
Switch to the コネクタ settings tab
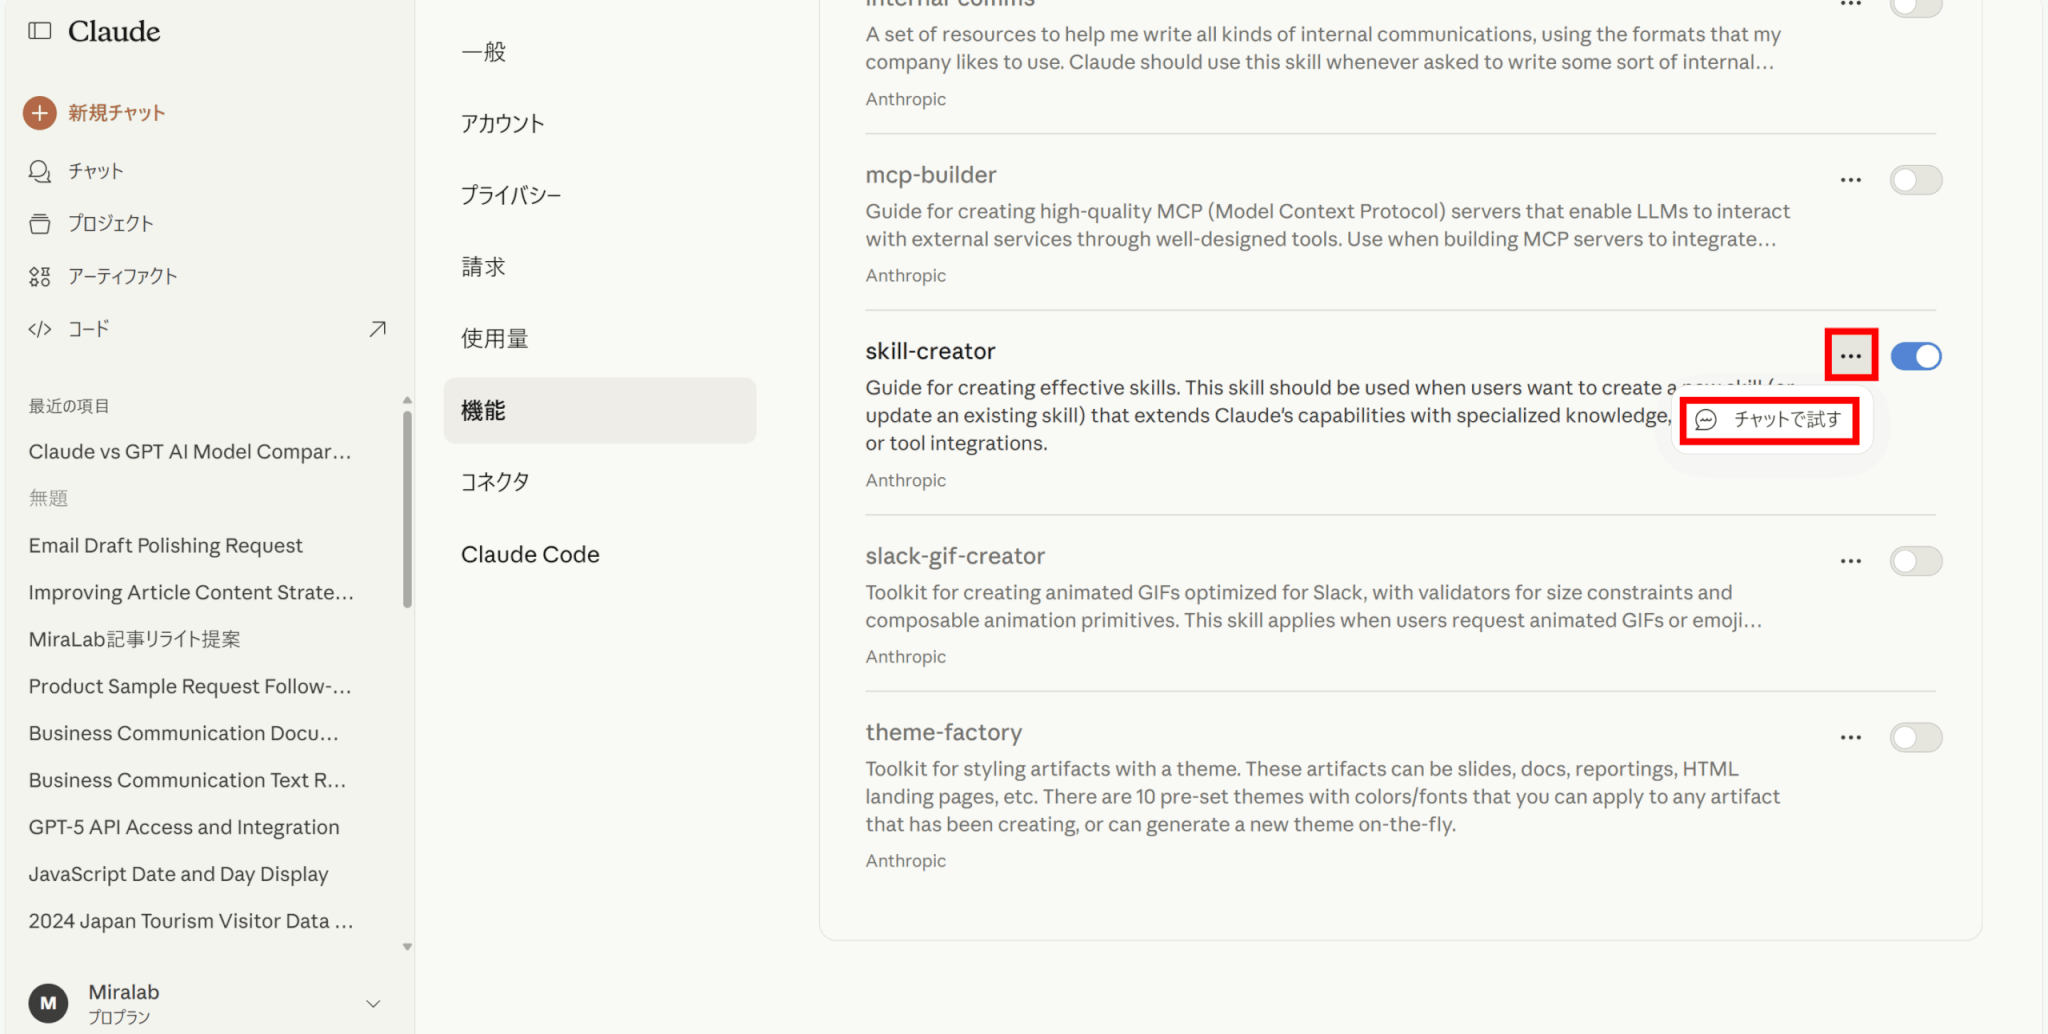pos(495,482)
